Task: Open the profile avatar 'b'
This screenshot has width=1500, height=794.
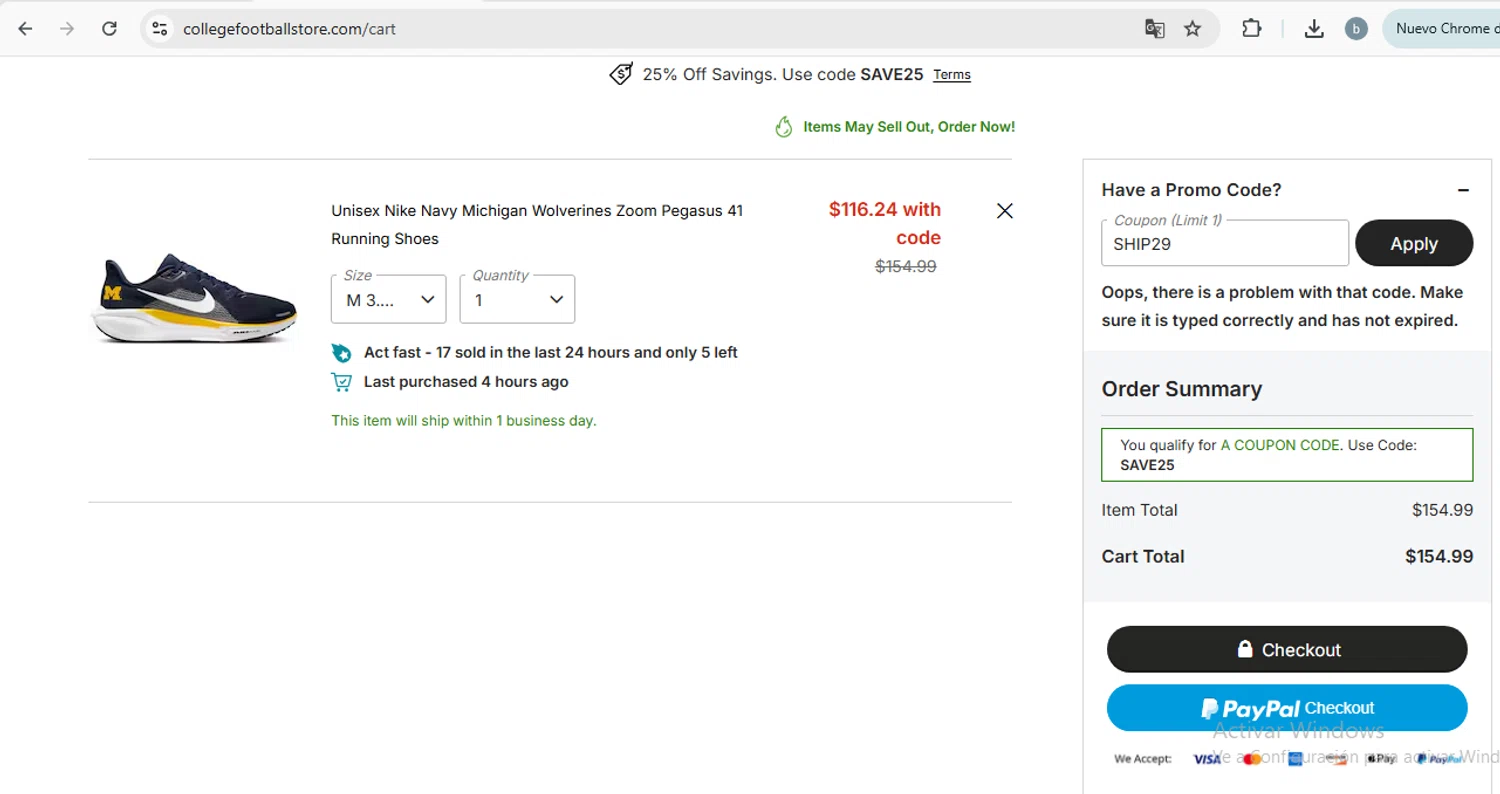Action: 1356,29
